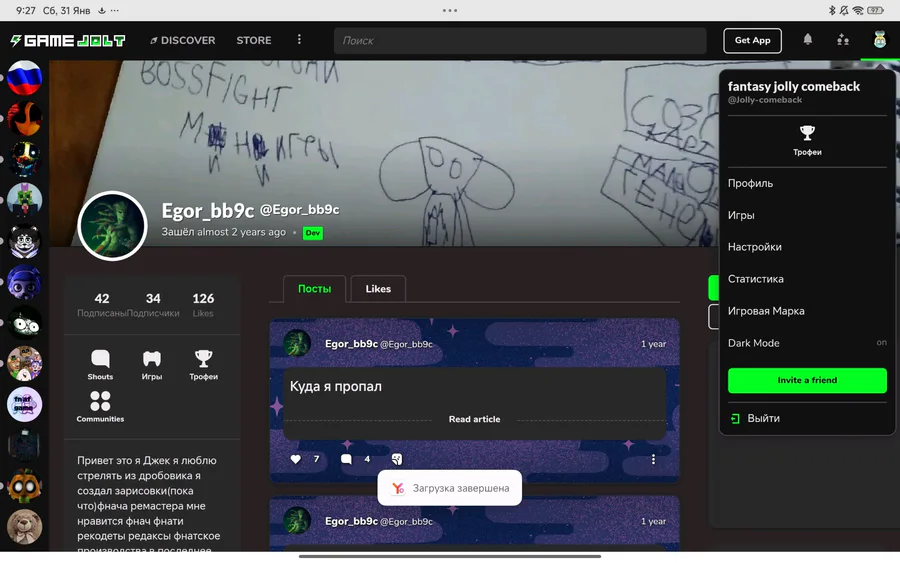Open the friends list icon
This screenshot has width=900, height=563.
[843, 40]
